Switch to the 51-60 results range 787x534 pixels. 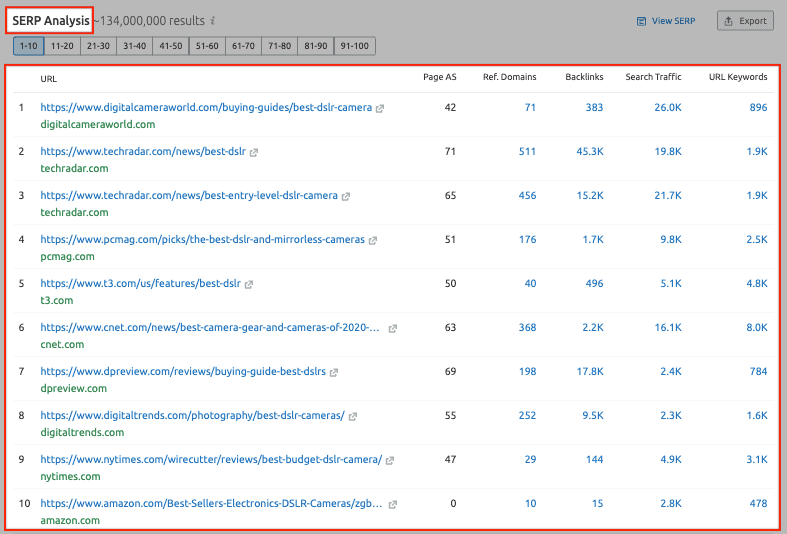tap(207, 45)
